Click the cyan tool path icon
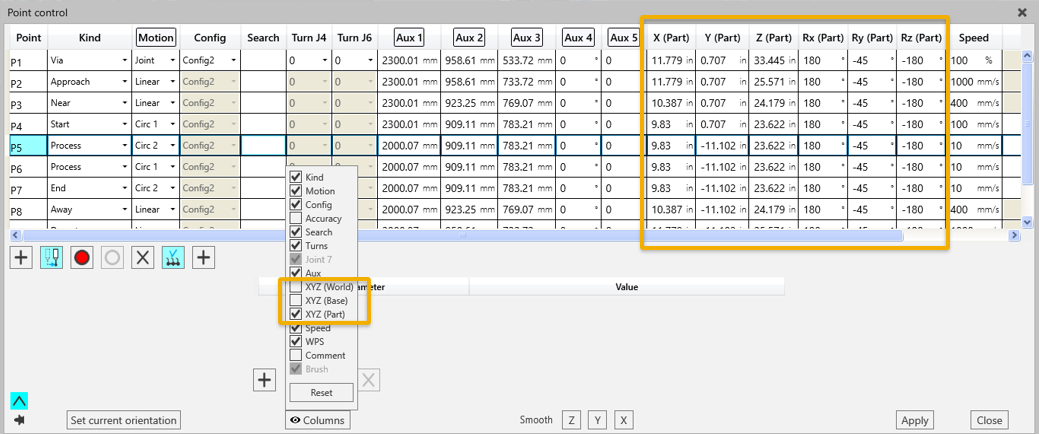 point(51,257)
